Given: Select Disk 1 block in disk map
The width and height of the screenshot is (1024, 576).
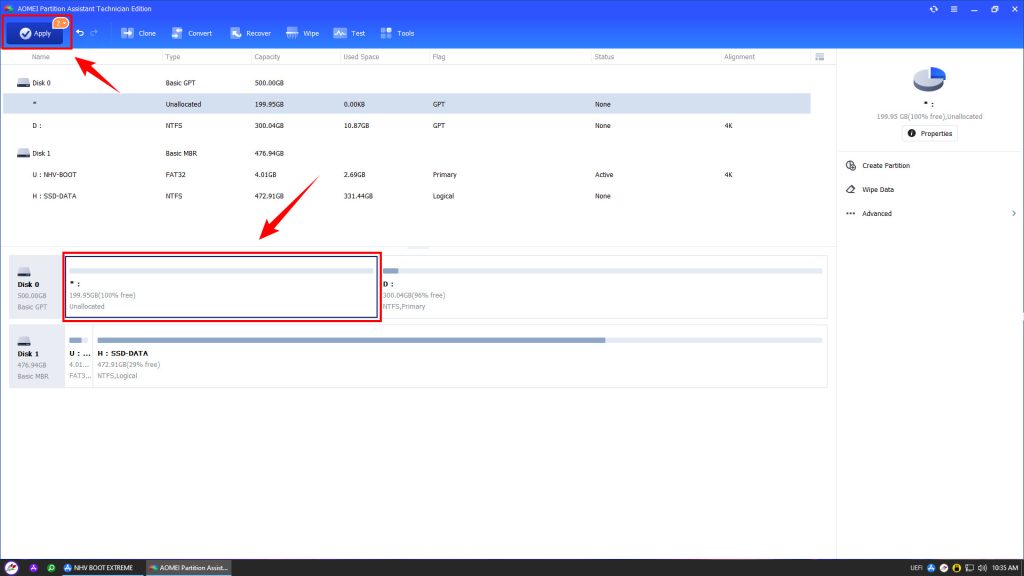Looking at the screenshot, I should (37, 357).
